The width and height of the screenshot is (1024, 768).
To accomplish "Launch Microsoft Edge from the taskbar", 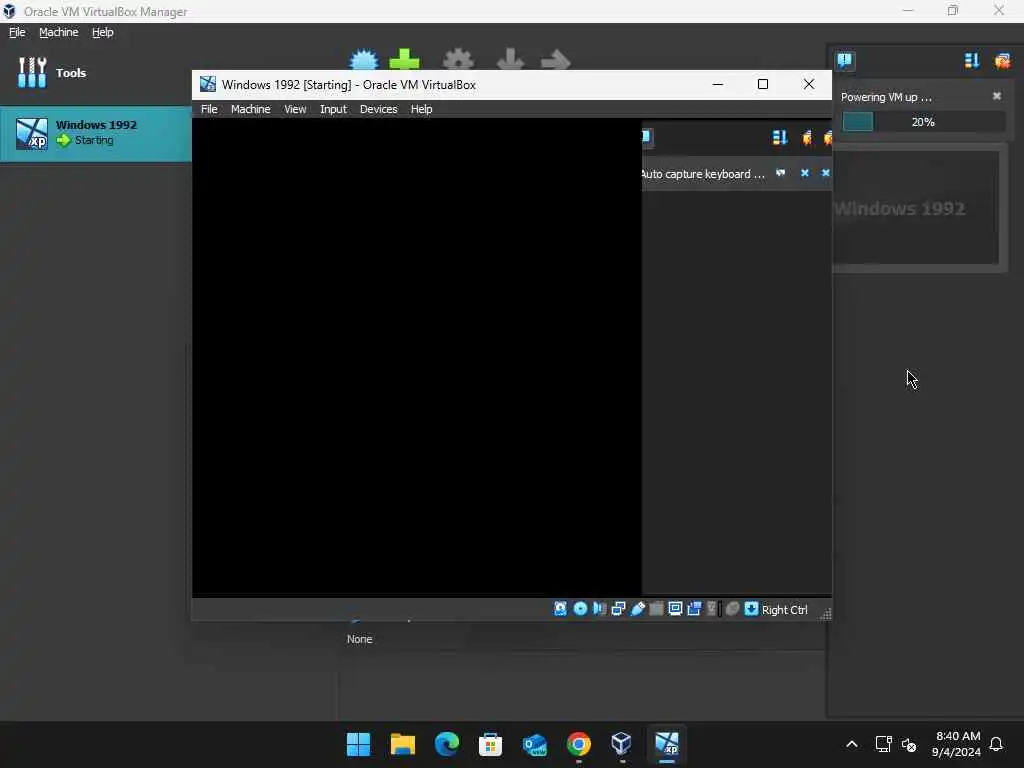I will point(447,744).
